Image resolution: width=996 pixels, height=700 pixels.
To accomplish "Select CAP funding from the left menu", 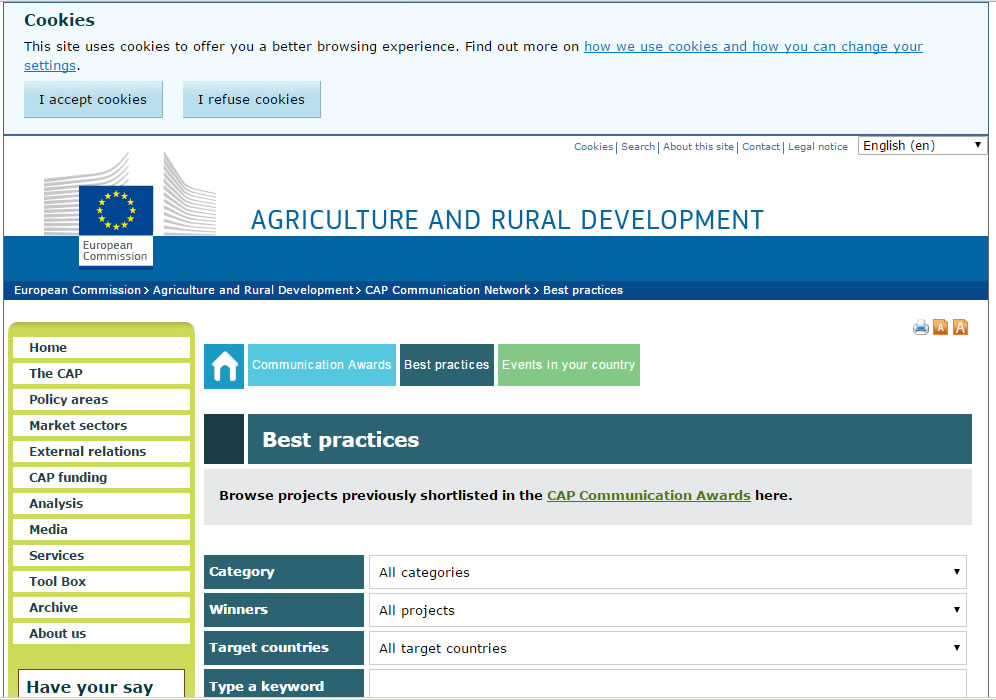I will 68,478.
